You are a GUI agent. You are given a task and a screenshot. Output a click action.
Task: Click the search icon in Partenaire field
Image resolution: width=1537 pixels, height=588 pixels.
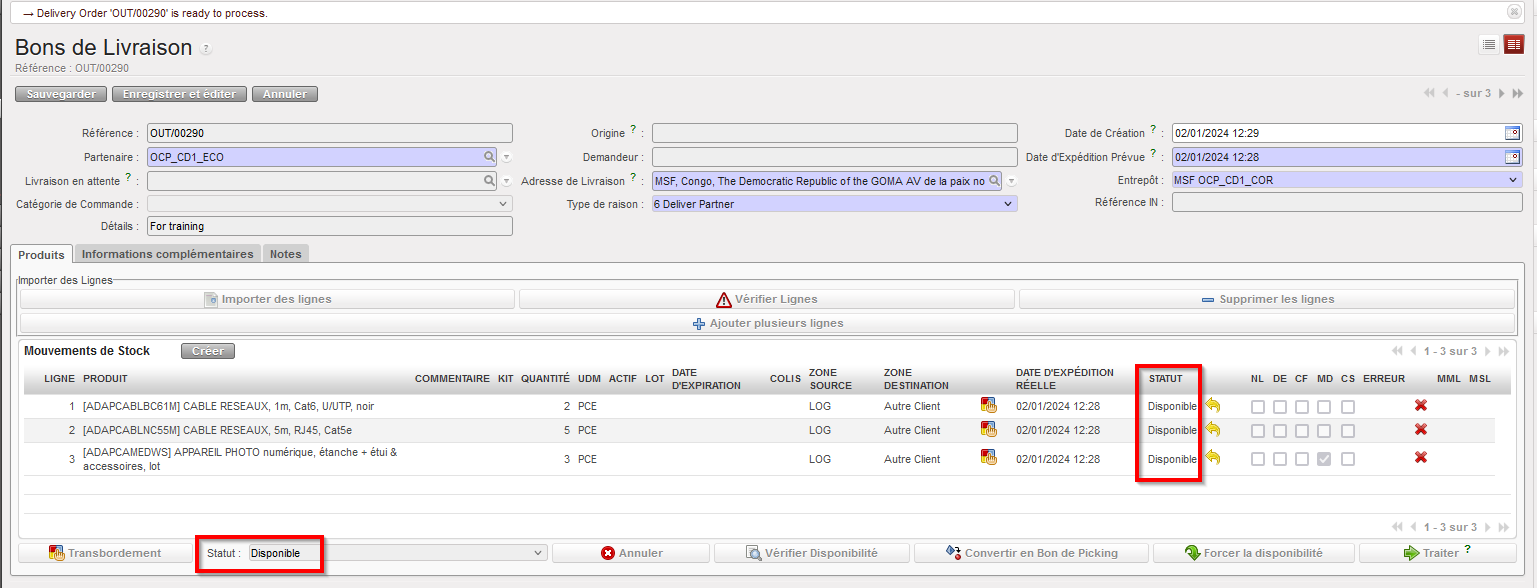click(x=490, y=157)
